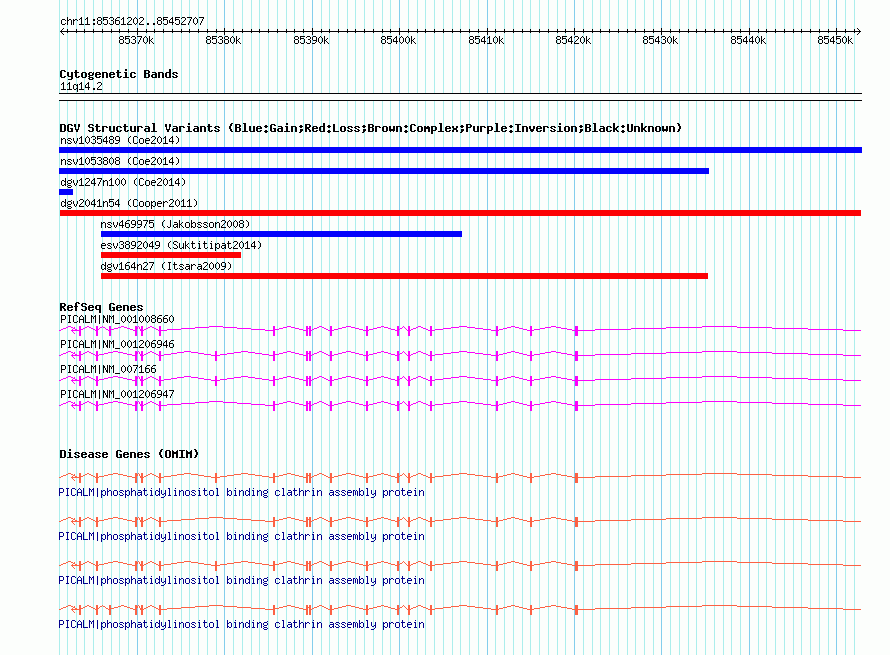
Task: Click the chr11:85361202..85452707 coordinate label
Action: pos(132,21)
